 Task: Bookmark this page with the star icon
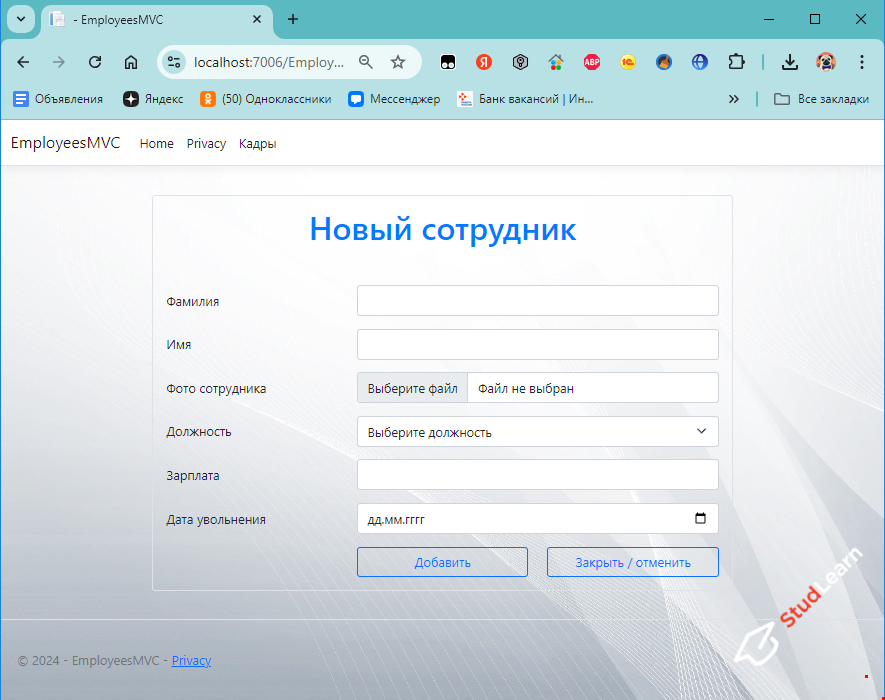pos(398,62)
